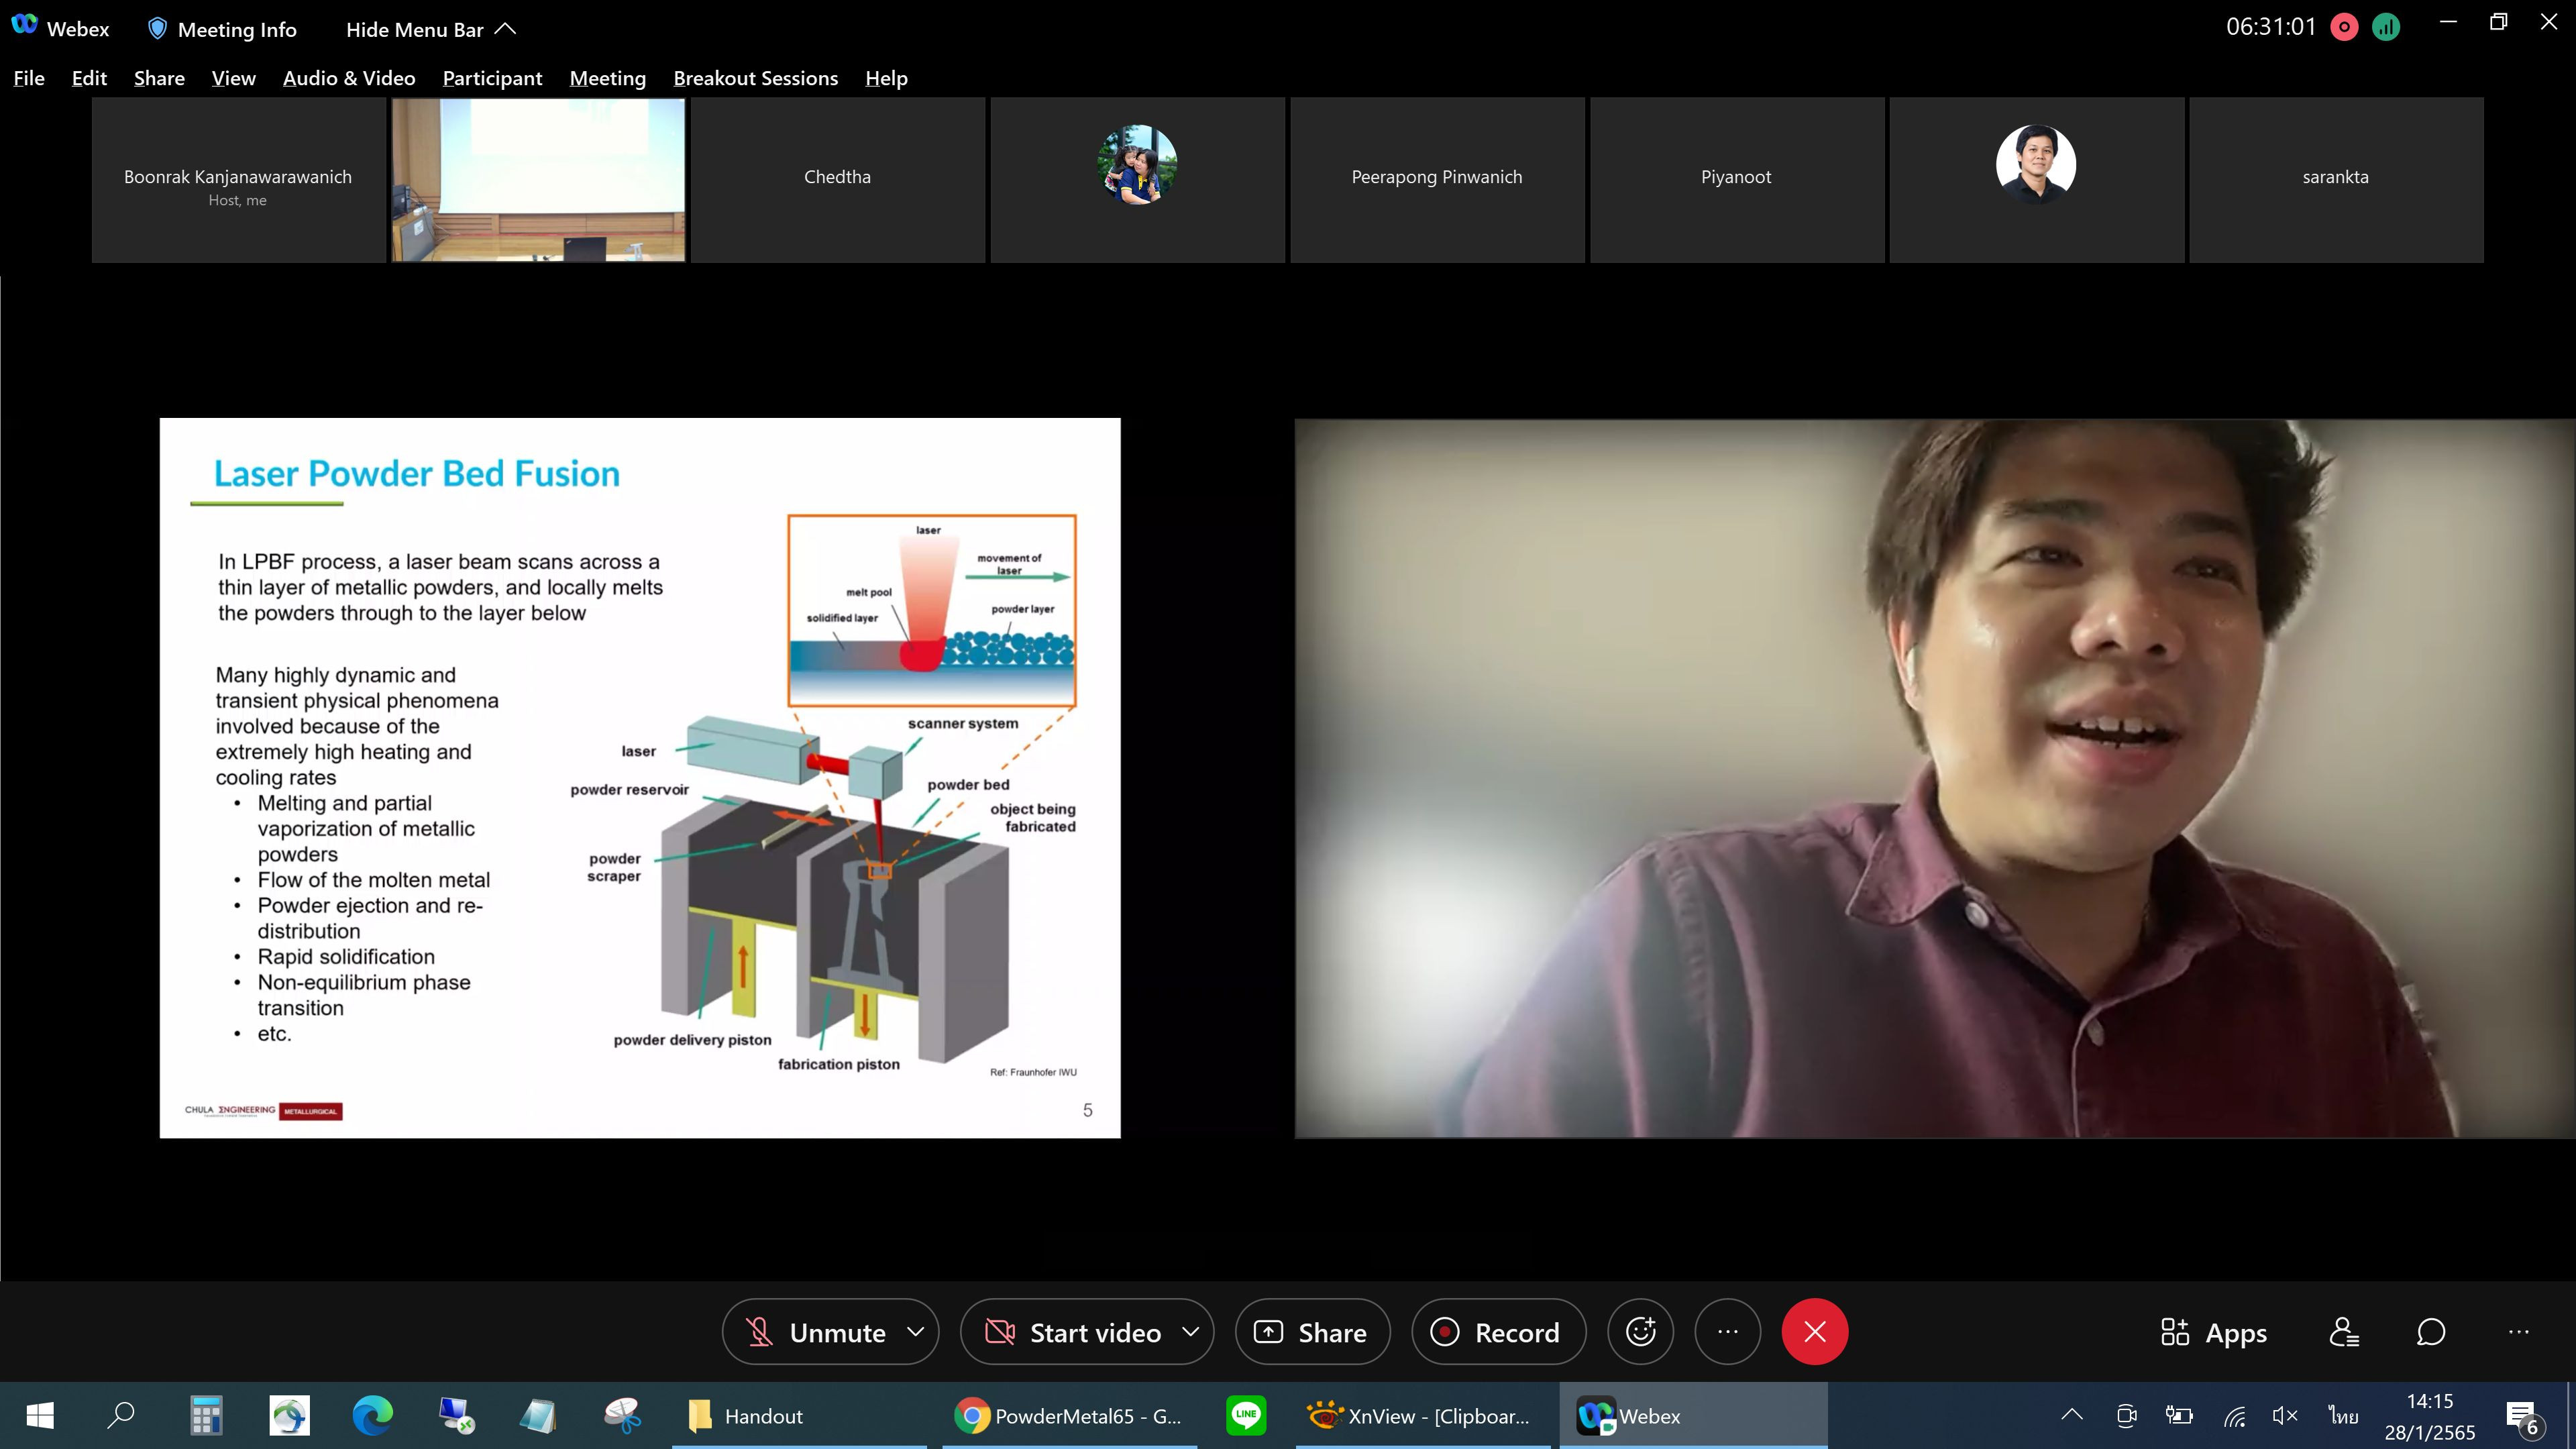Open the Apps panel
This screenshot has width=2576, height=1449.
pyautogui.click(x=2213, y=1333)
